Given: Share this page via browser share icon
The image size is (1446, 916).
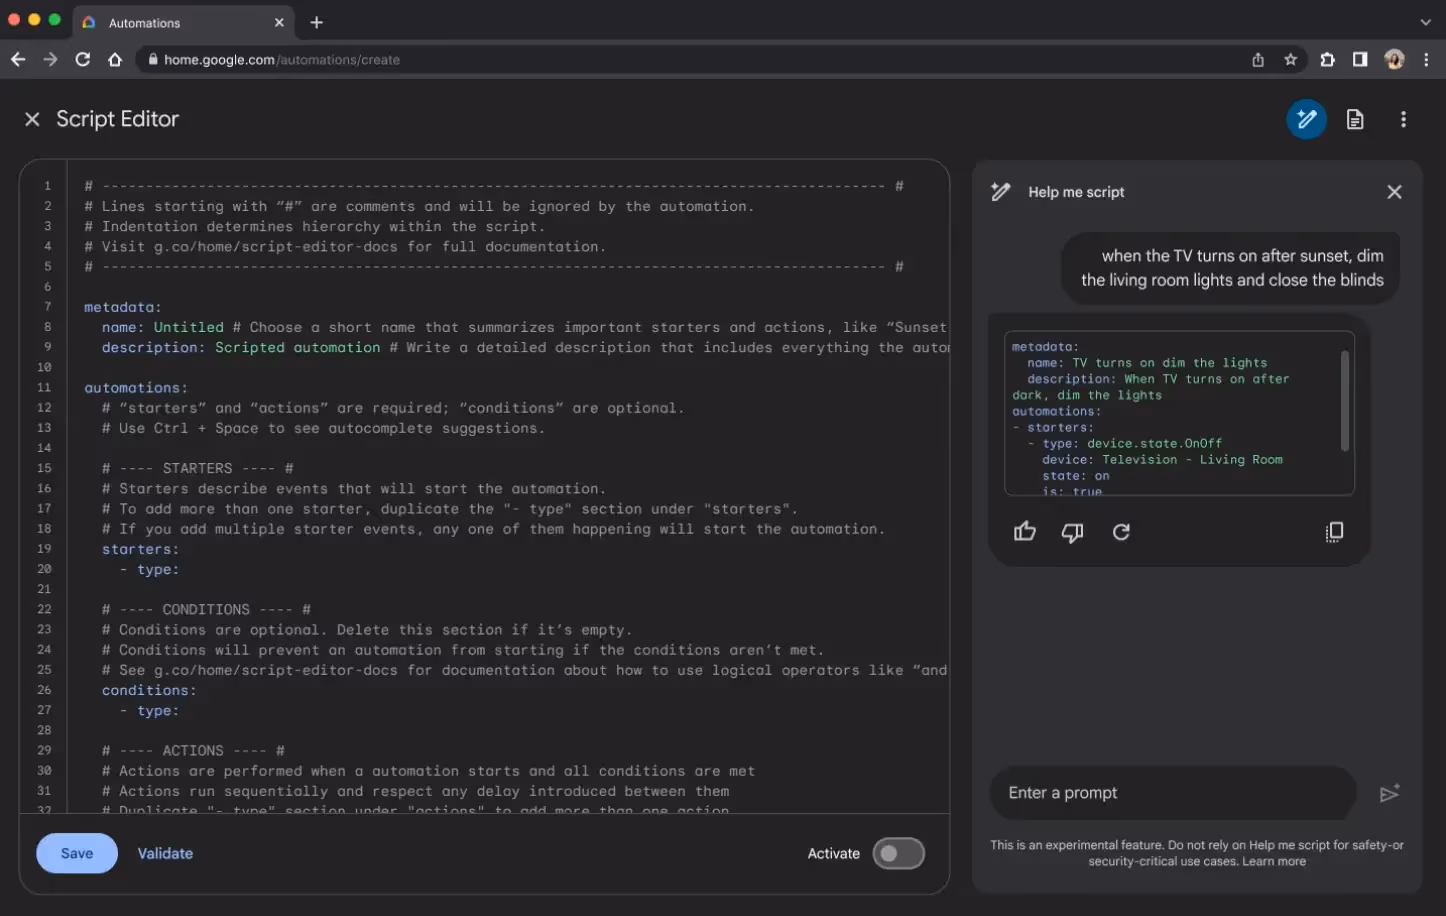Looking at the screenshot, I should 1258,60.
